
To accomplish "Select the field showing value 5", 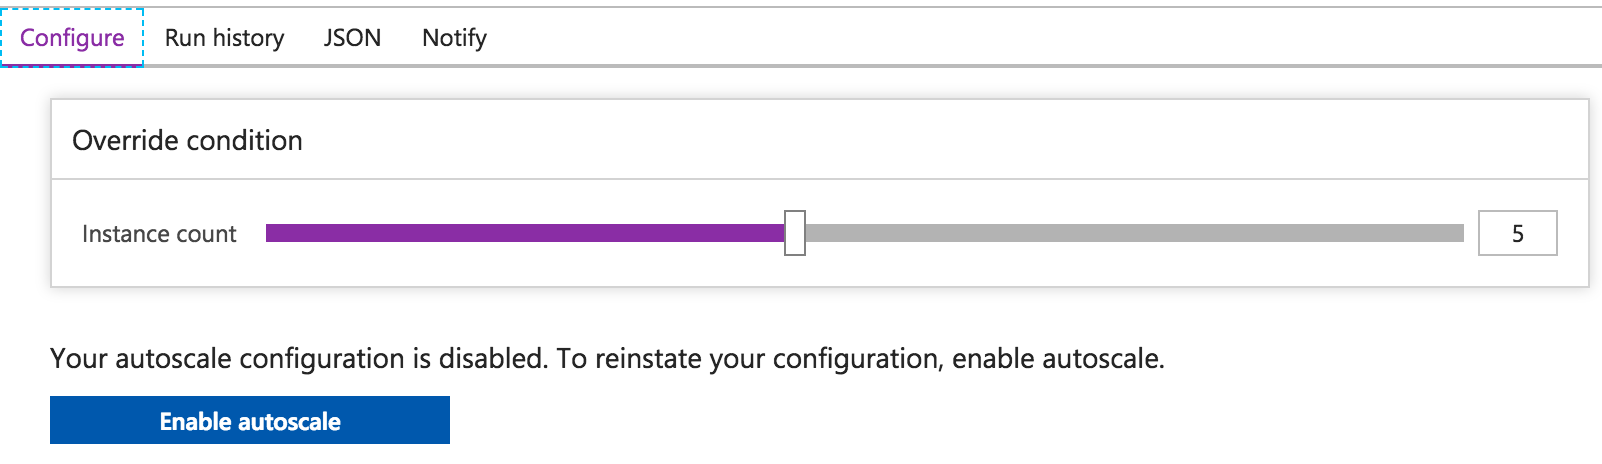I will pos(1517,233).
